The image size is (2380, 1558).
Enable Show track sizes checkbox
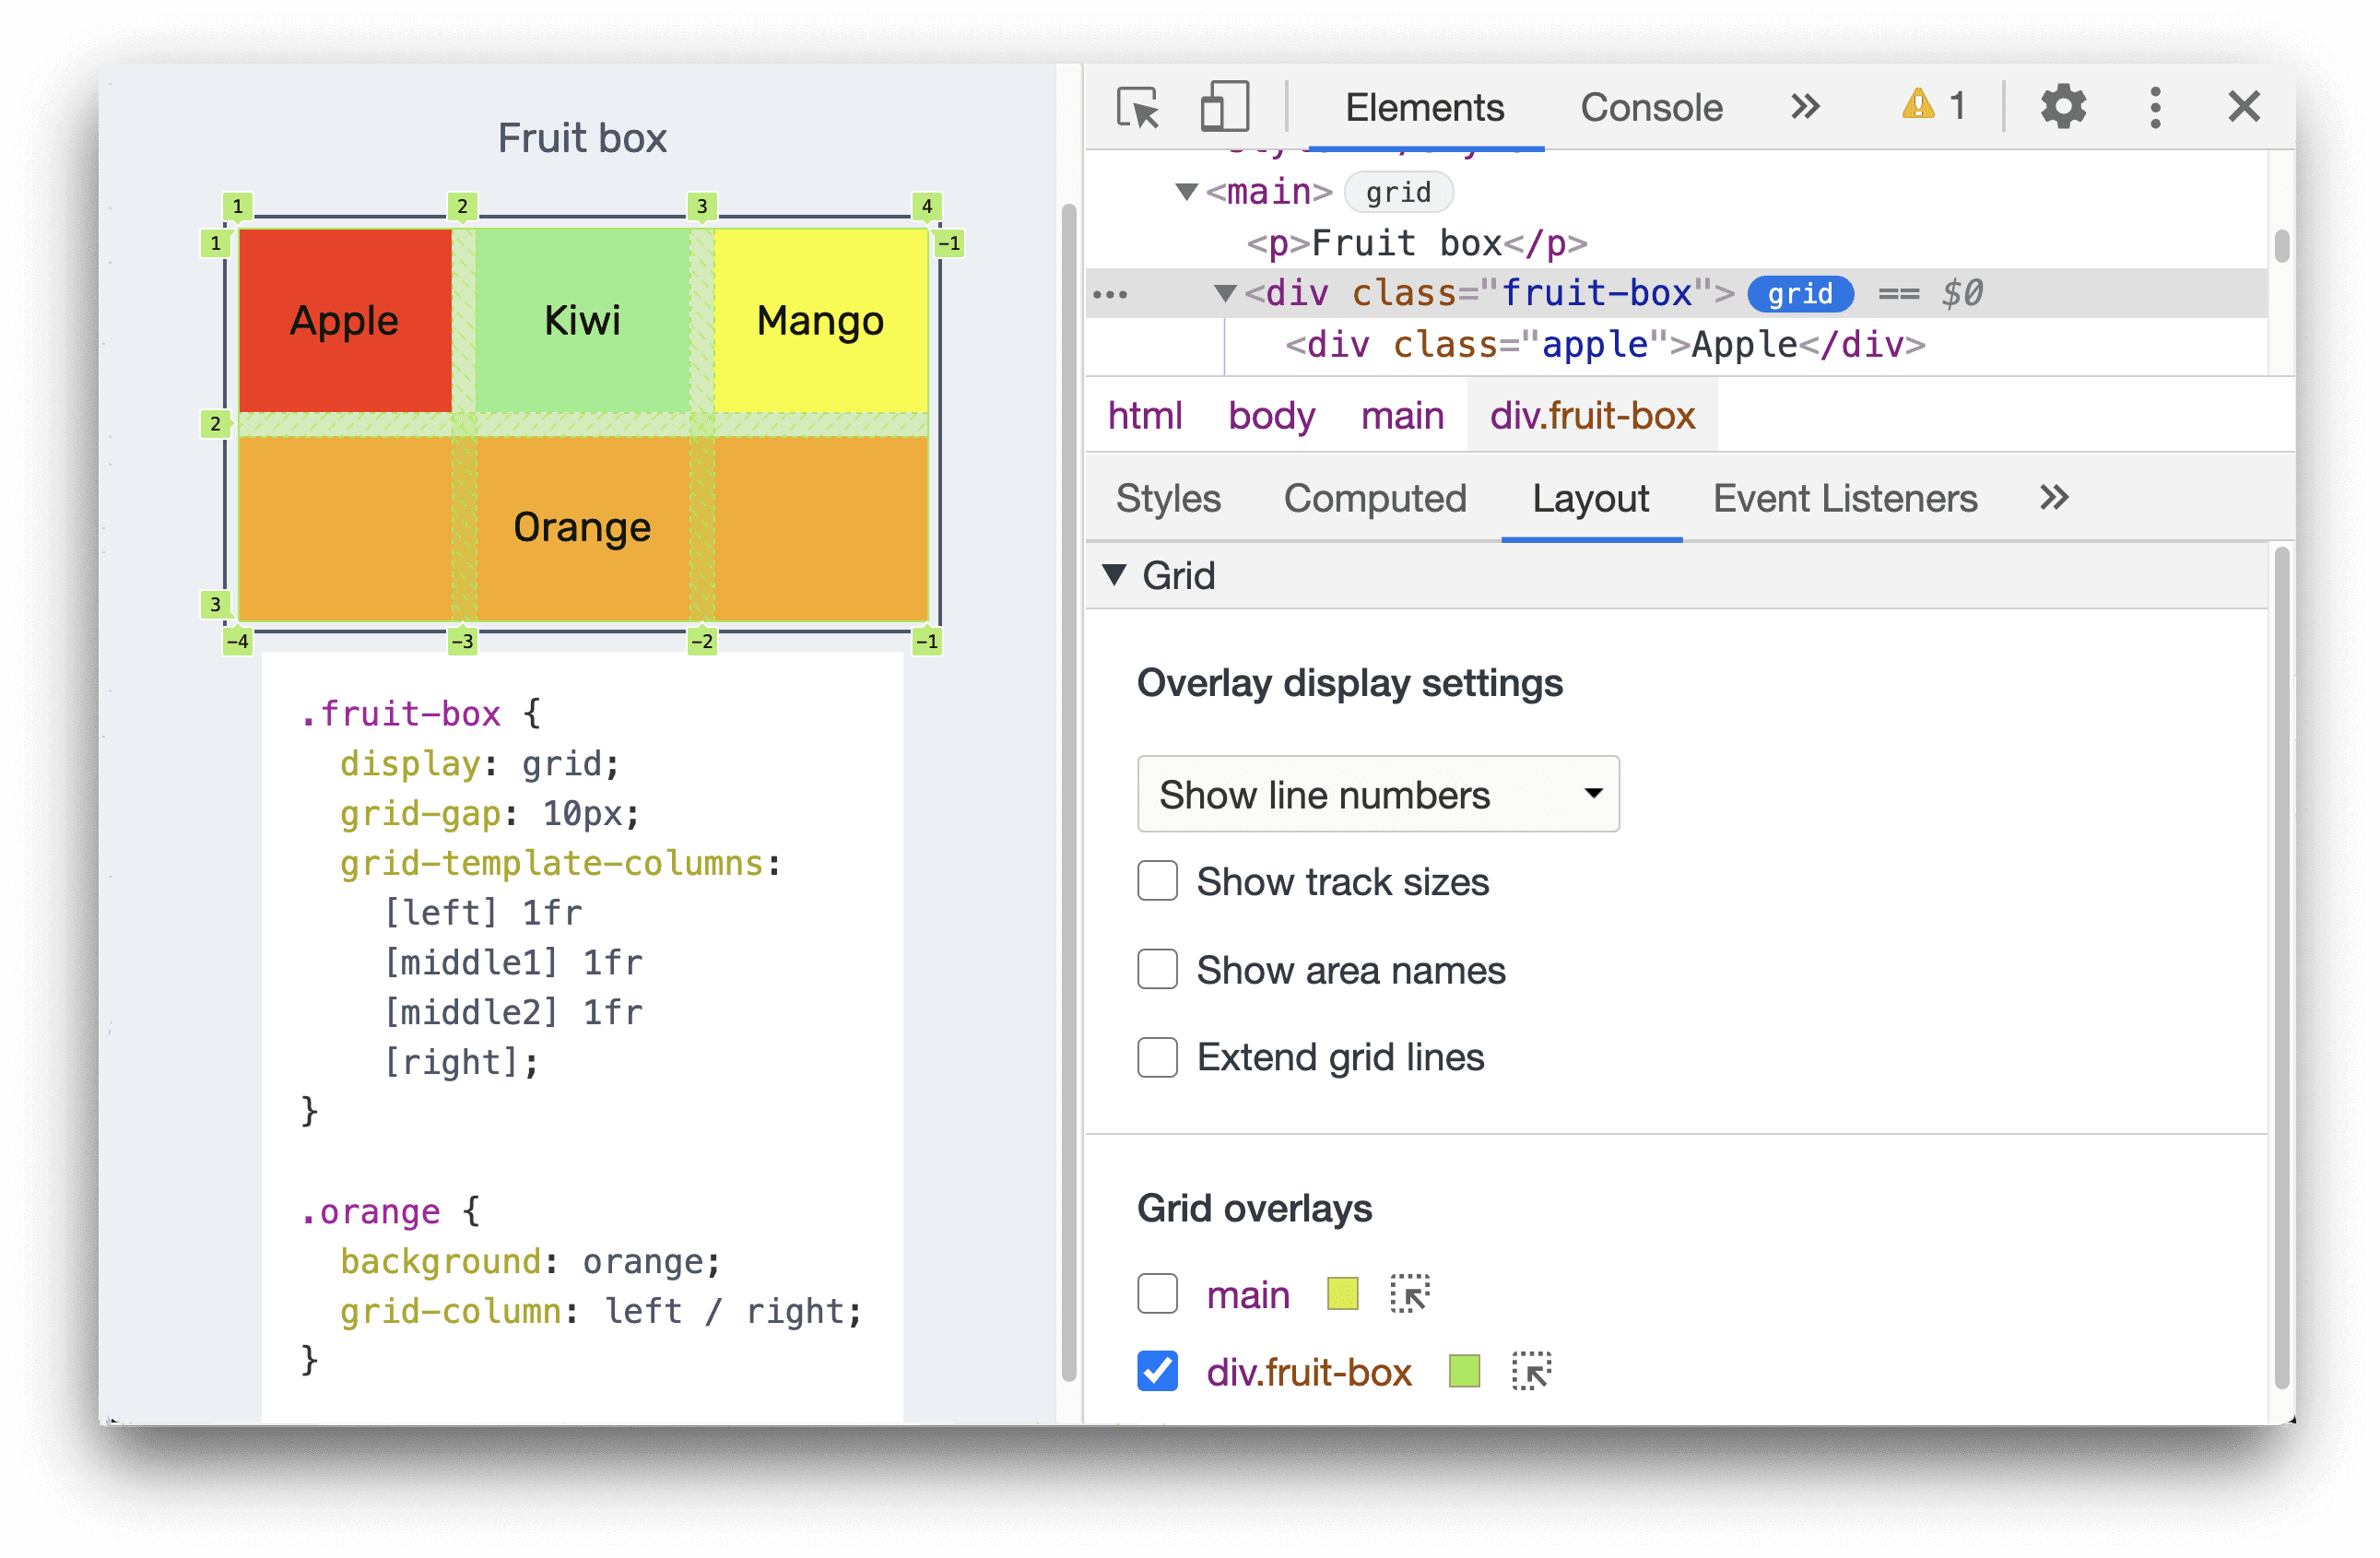tap(1156, 879)
